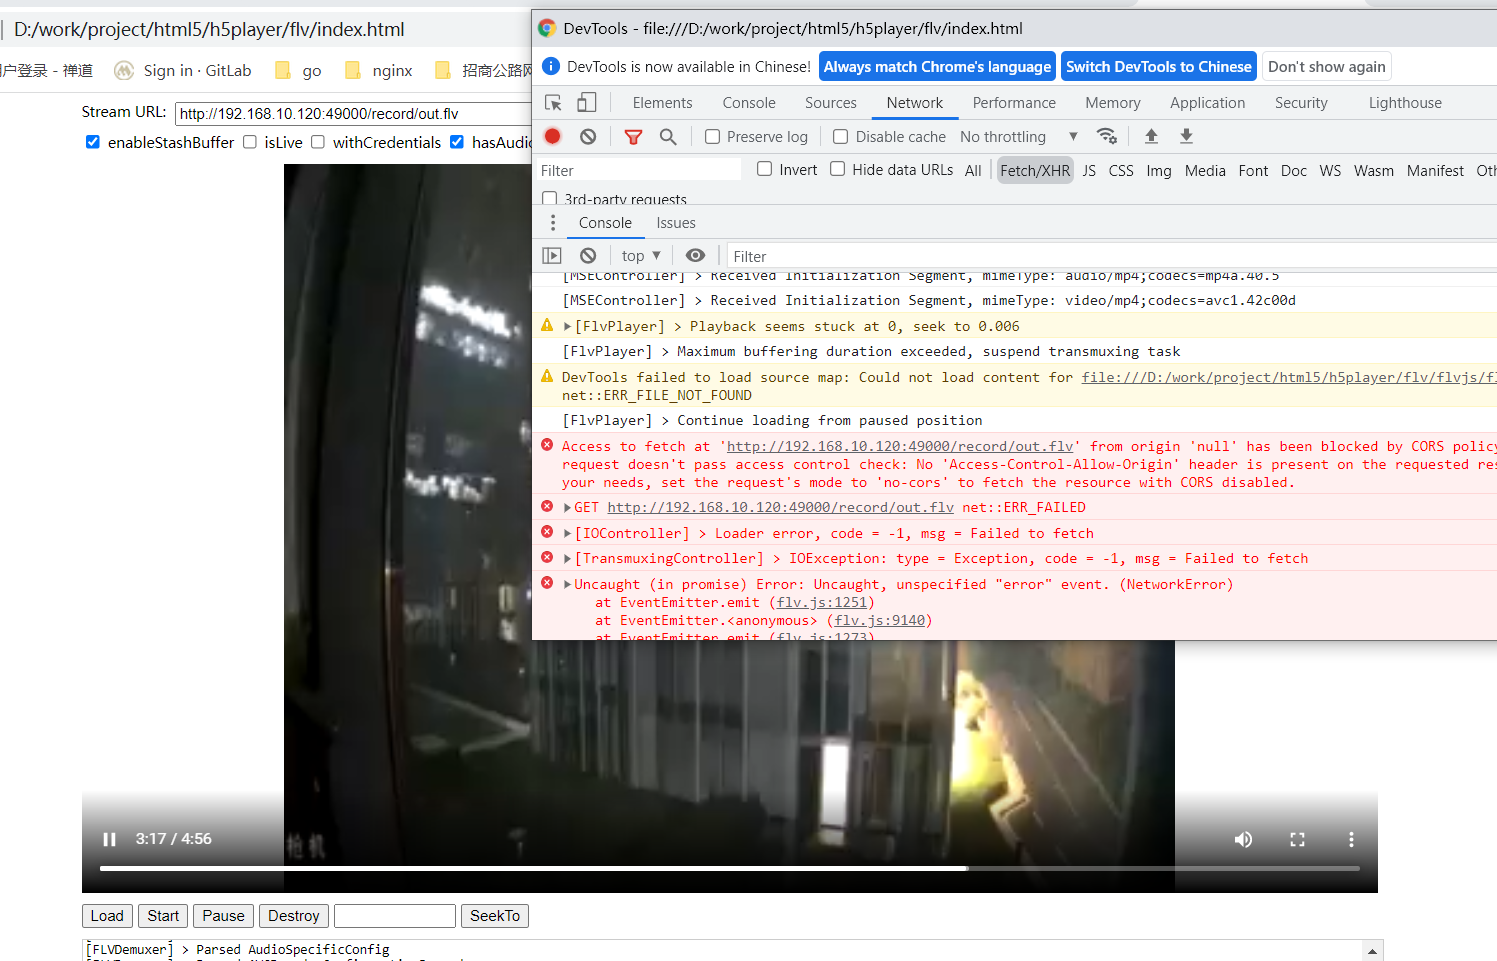Check the Preserve log checkbox
Image resolution: width=1497 pixels, height=961 pixels.
coord(711,136)
